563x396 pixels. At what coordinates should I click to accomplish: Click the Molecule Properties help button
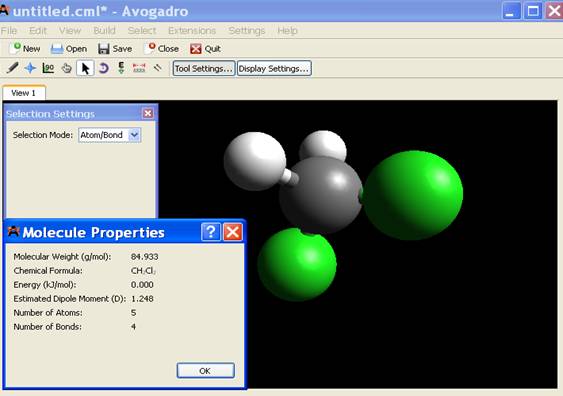pos(211,232)
